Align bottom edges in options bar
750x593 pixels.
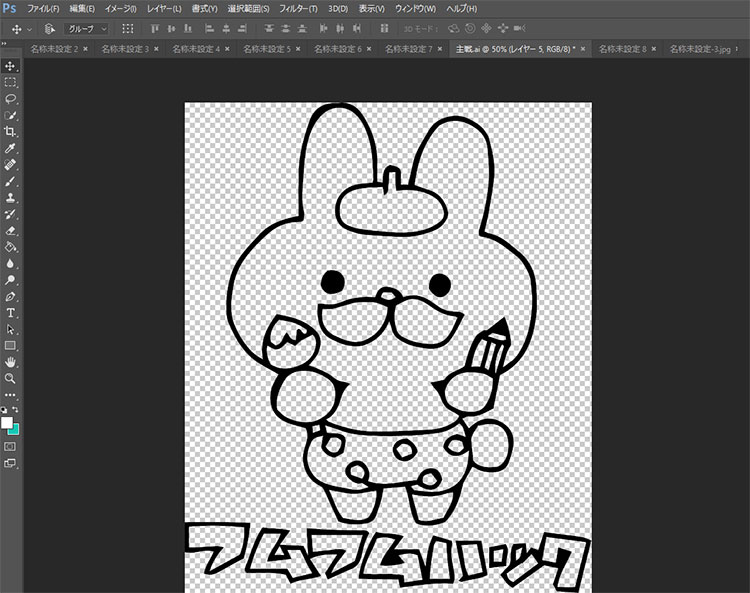click(x=188, y=29)
